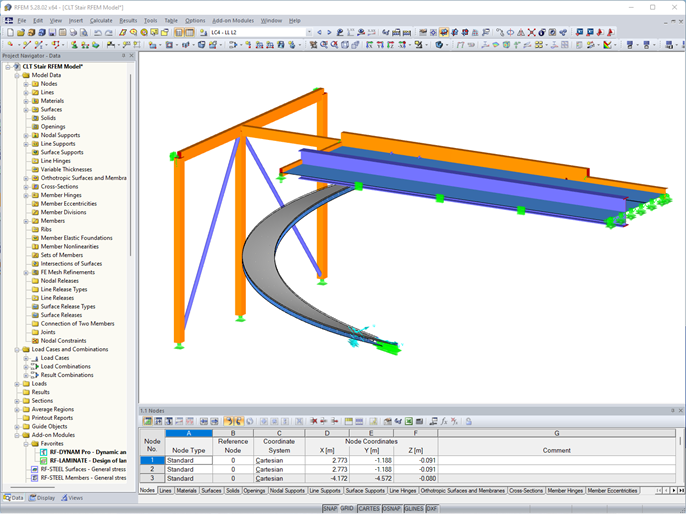The width and height of the screenshot is (686, 514).
Task: Click the X coordinate cell of node 3
Action: tap(327, 479)
